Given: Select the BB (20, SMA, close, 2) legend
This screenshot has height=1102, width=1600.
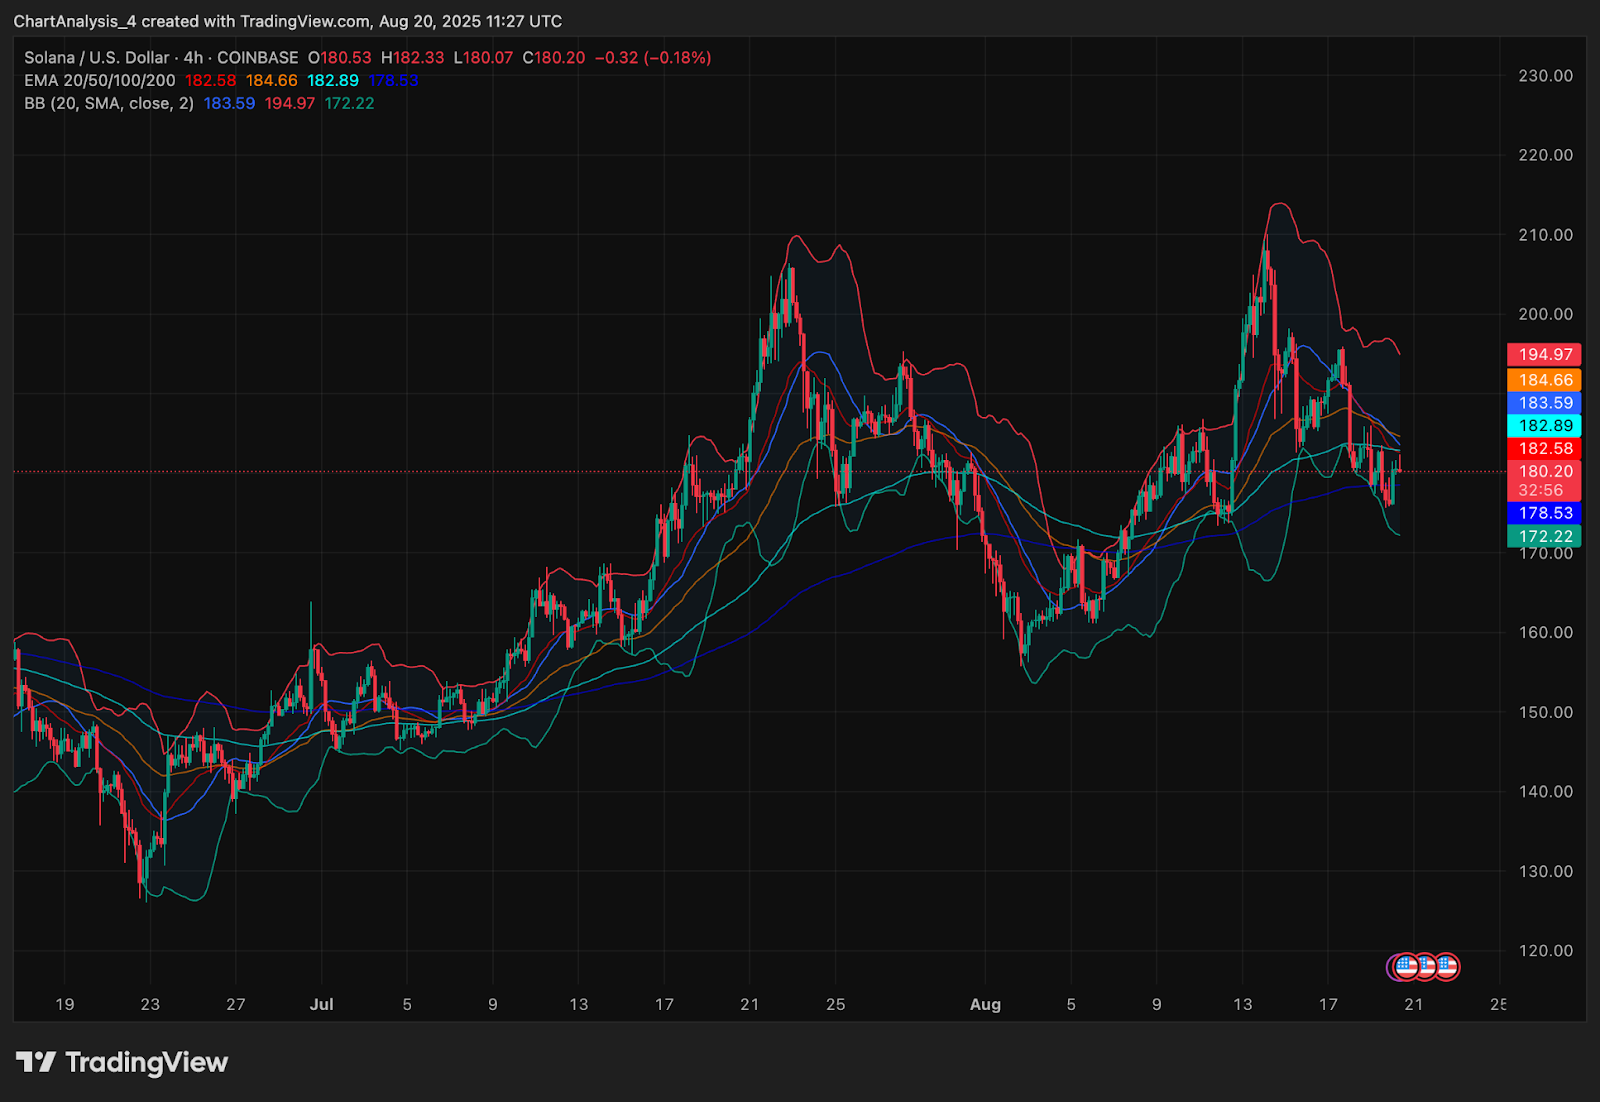Looking at the screenshot, I should click(109, 104).
